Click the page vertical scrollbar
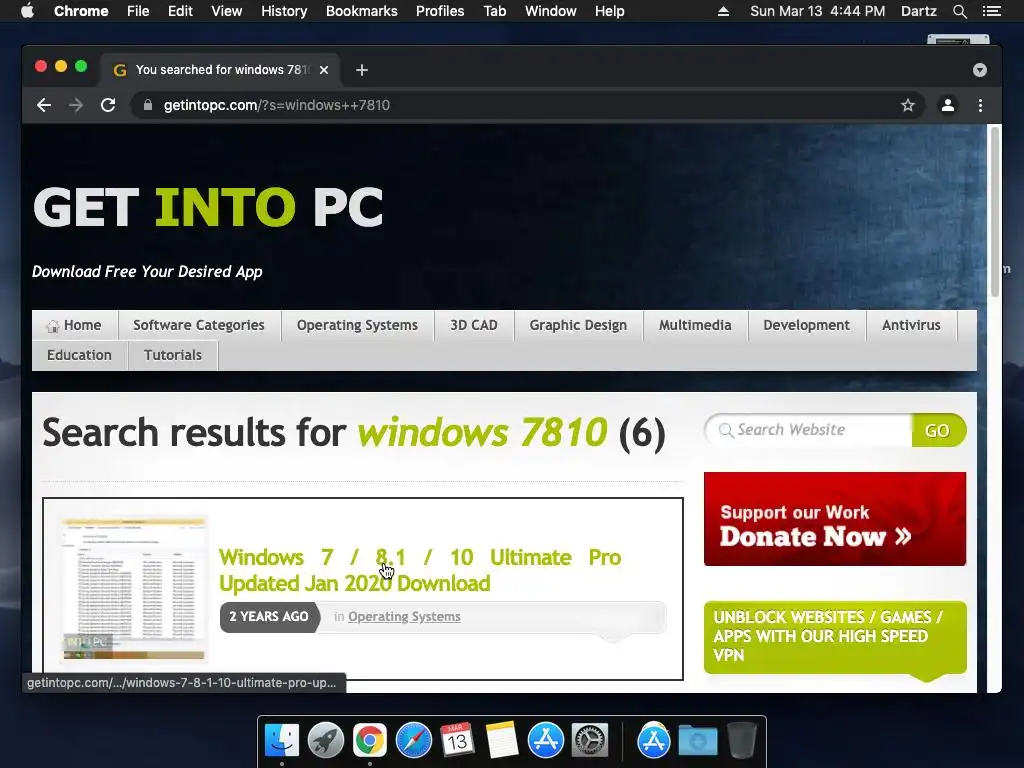The image size is (1024, 768). coord(995,213)
